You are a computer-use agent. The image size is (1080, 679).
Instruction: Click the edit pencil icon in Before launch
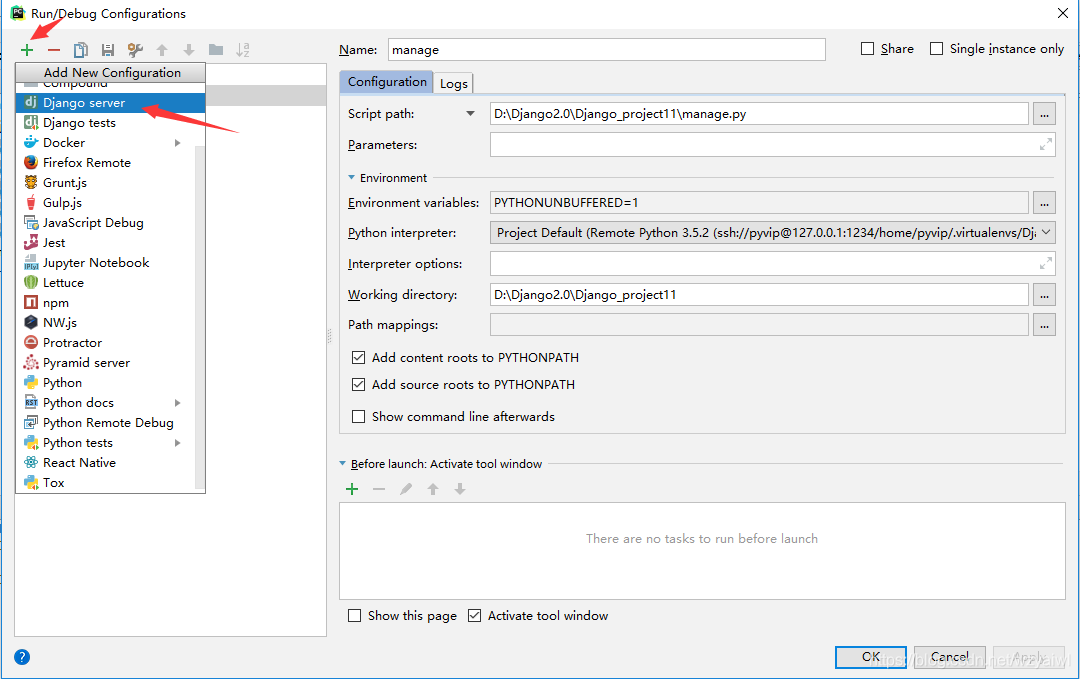(406, 489)
